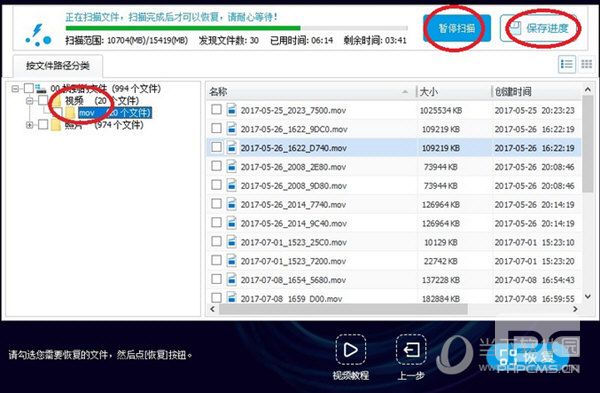Click the 暂停扫描 pause scan button
The width and height of the screenshot is (600, 393).
(457, 28)
